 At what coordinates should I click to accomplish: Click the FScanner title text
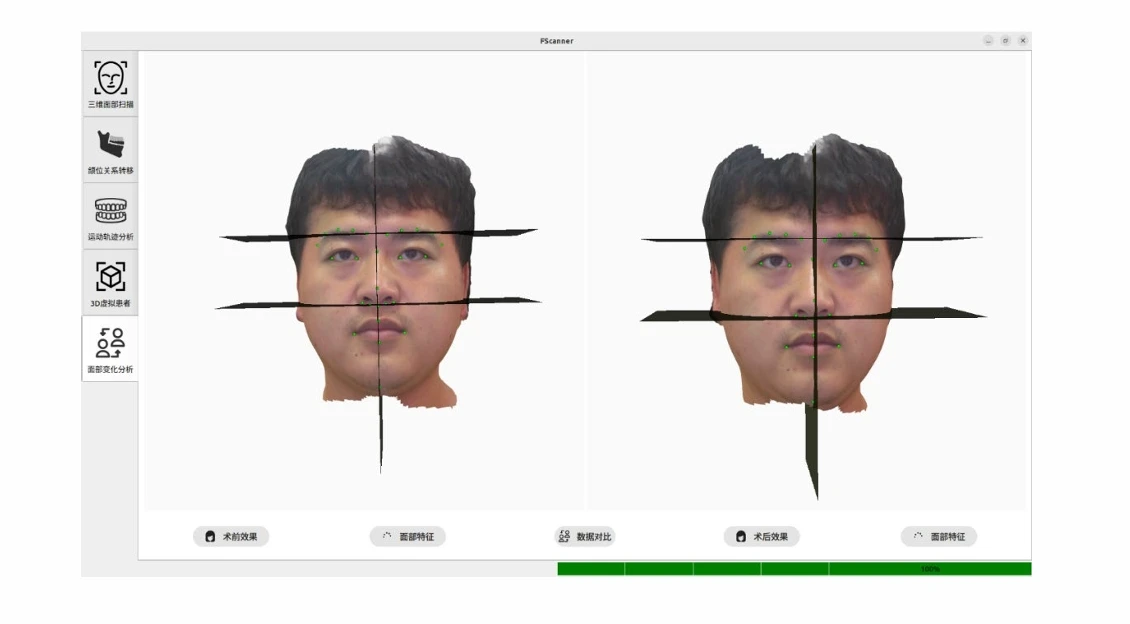(556, 41)
